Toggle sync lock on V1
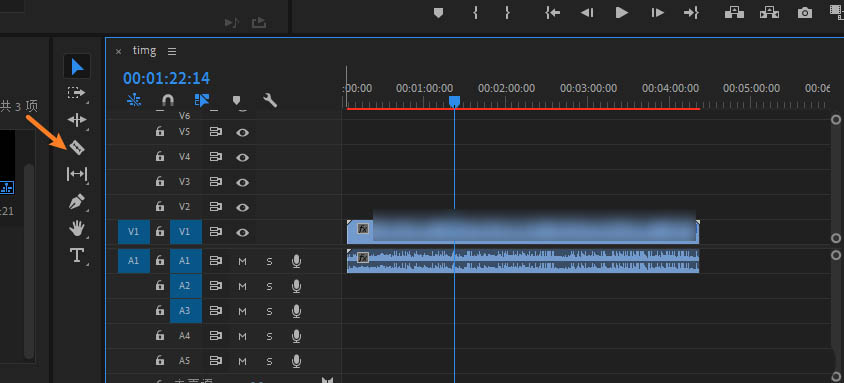The image size is (844, 383). 216,232
